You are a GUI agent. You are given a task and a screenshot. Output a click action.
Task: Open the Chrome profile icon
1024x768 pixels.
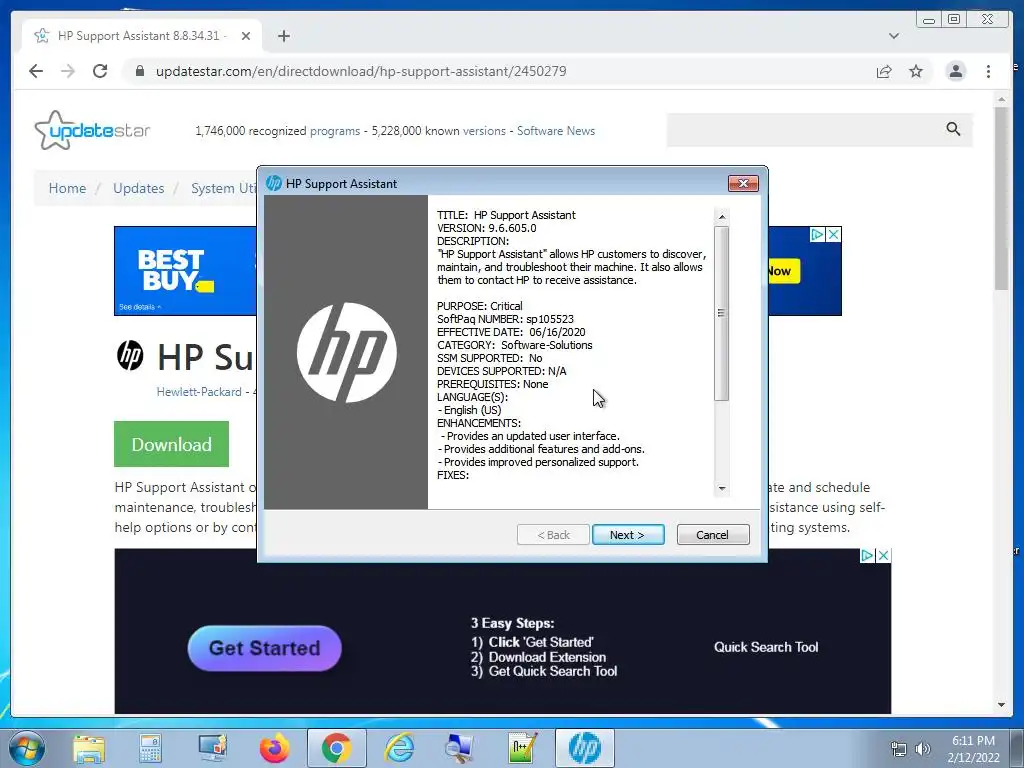(955, 71)
